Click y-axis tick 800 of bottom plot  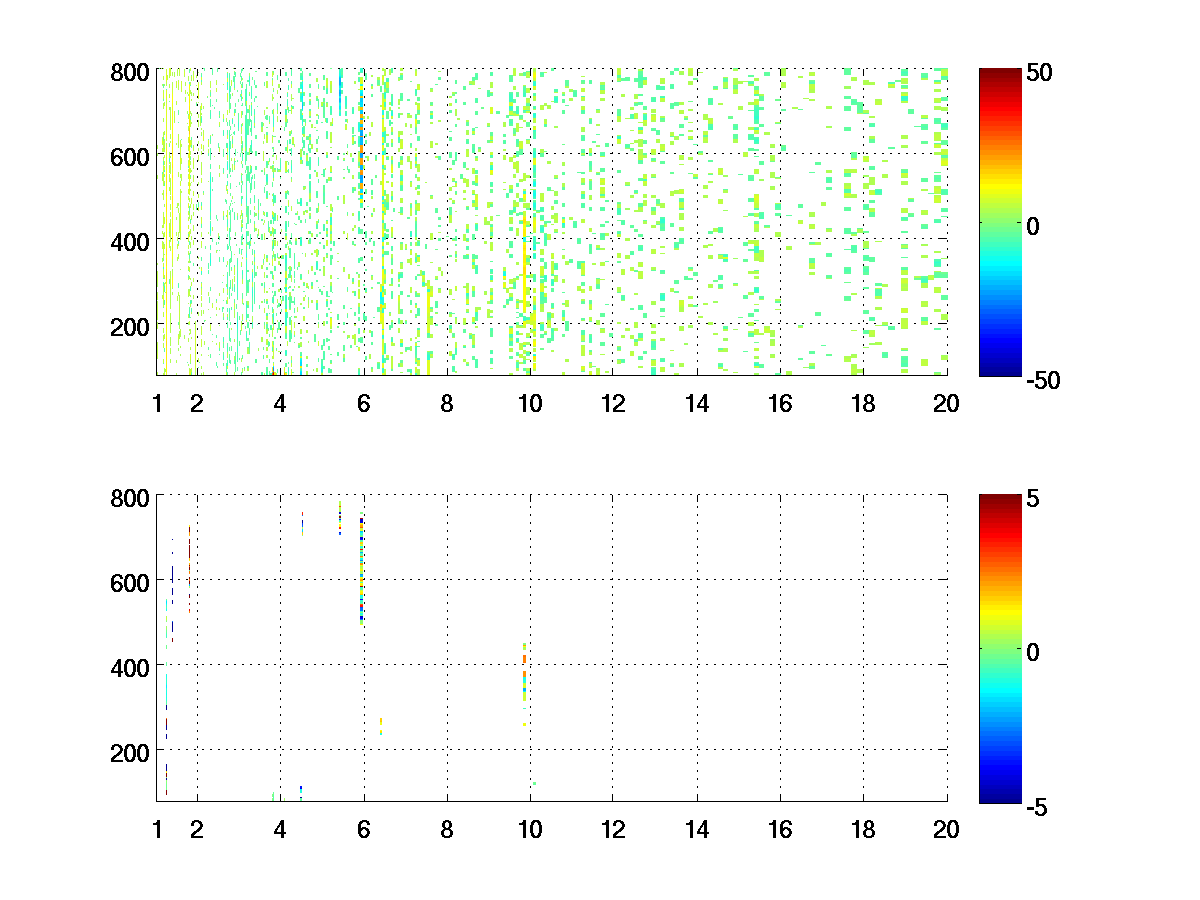(x=131, y=497)
